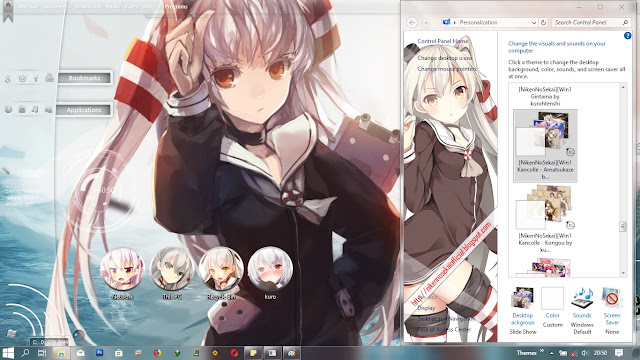Expand the Themes toolbar chevron
The height and width of the screenshot is (360, 640).
point(542,351)
